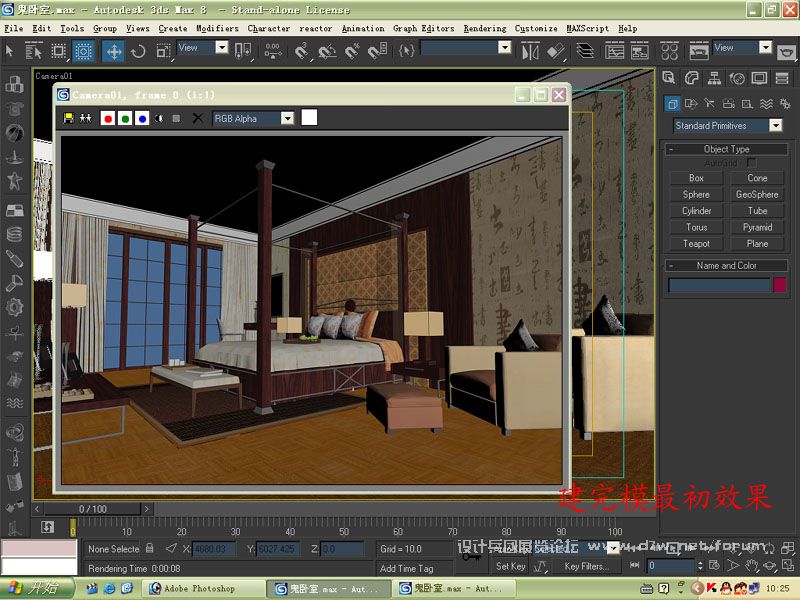Click the save bitmap icon in render window
This screenshot has width=800, height=600.
point(68,118)
